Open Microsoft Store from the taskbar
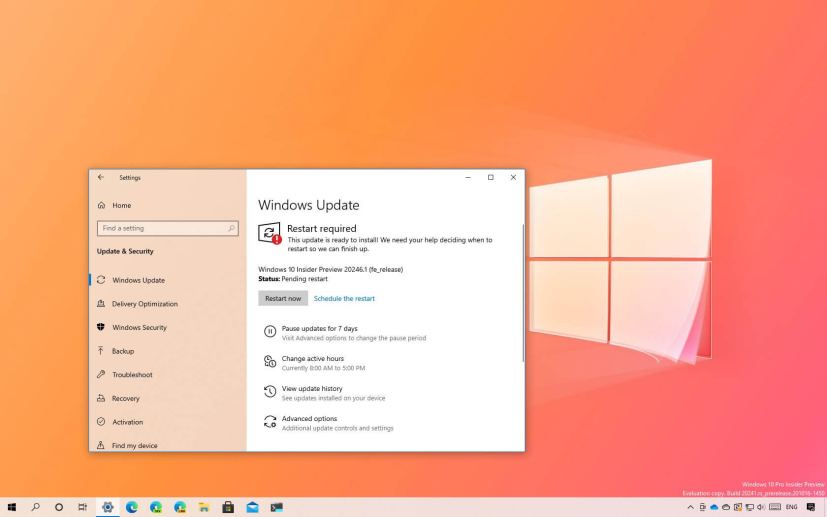Image resolution: width=827 pixels, height=517 pixels. [x=228, y=507]
